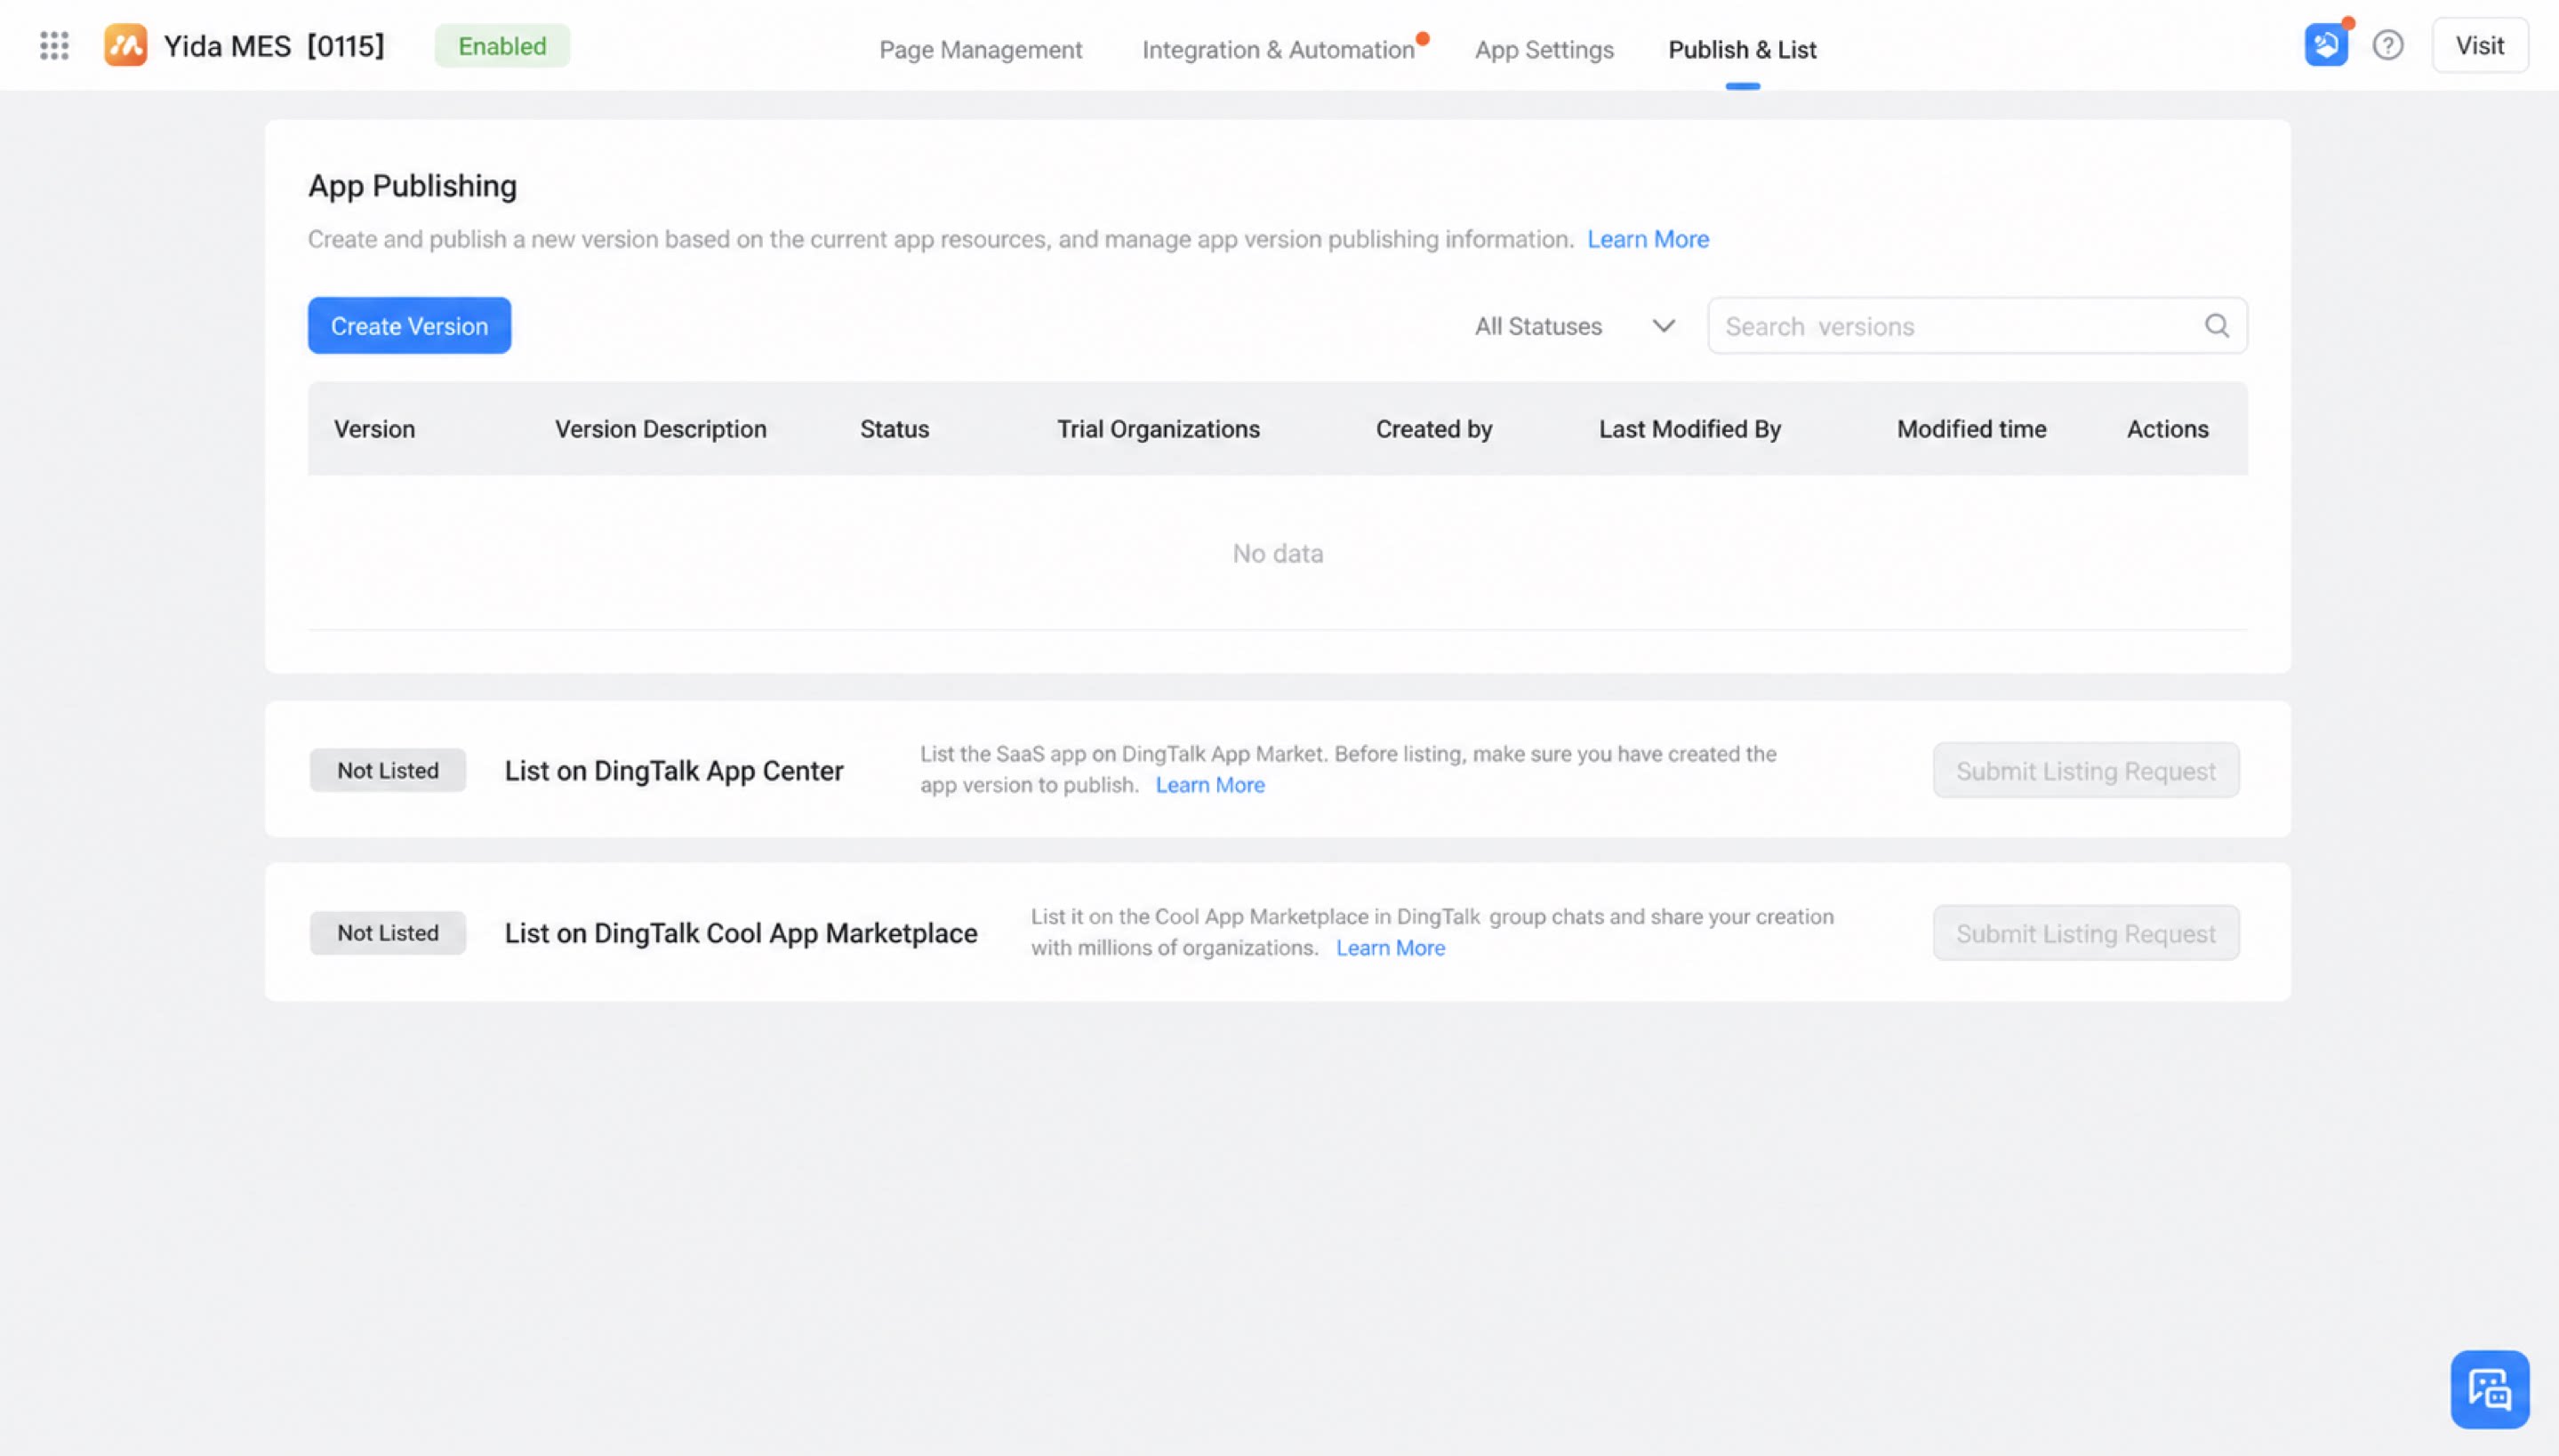Viewport: 2559px width, 1456px height.
Task: Open the floating chat feedback icon
Action: point(2489,1389)
